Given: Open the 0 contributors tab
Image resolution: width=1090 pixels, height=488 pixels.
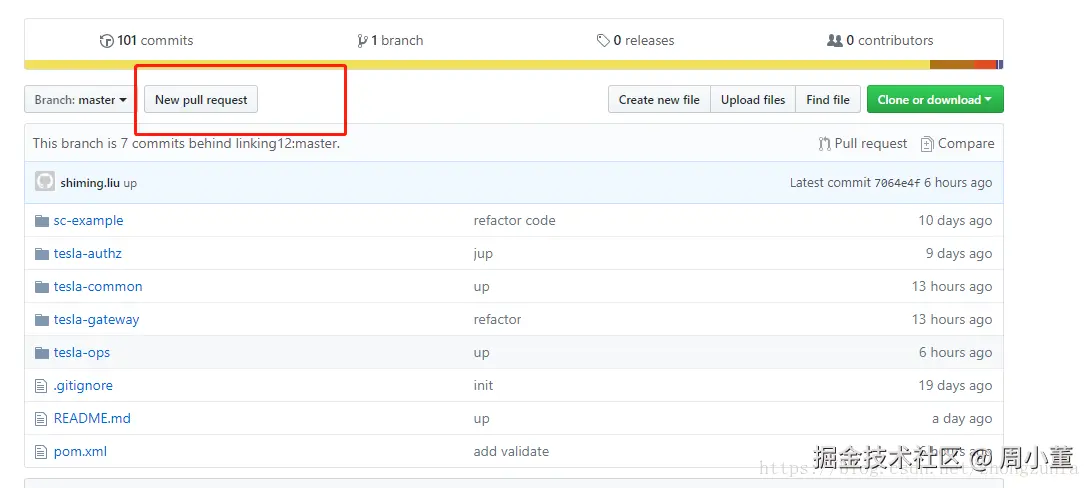Looking at the screenshot, I should tap(880, 40).
